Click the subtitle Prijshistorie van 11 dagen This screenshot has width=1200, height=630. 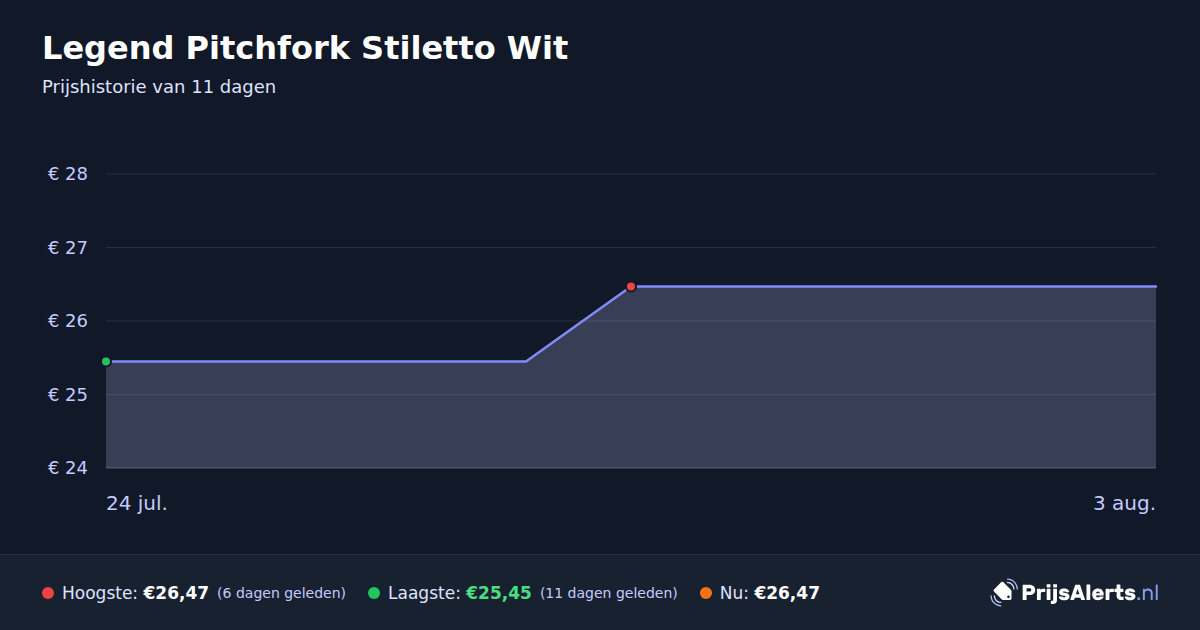(x=159, y=87)
